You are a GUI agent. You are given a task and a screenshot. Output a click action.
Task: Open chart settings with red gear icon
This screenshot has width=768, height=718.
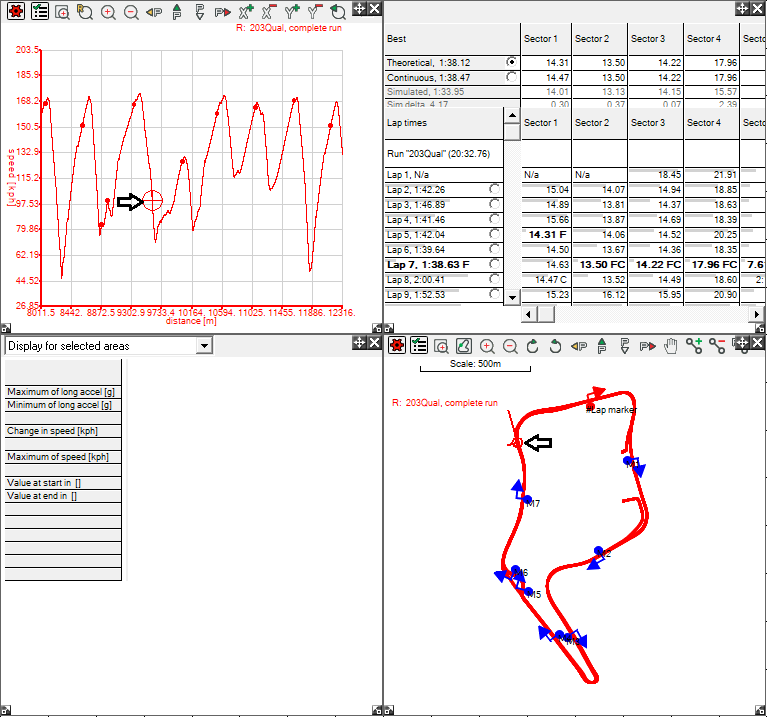click(x=15, y=12)
